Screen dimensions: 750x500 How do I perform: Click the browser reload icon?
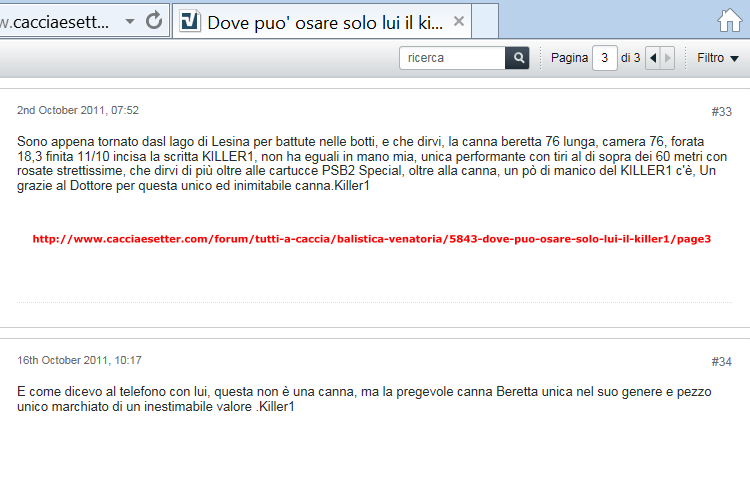pos(154,21)
